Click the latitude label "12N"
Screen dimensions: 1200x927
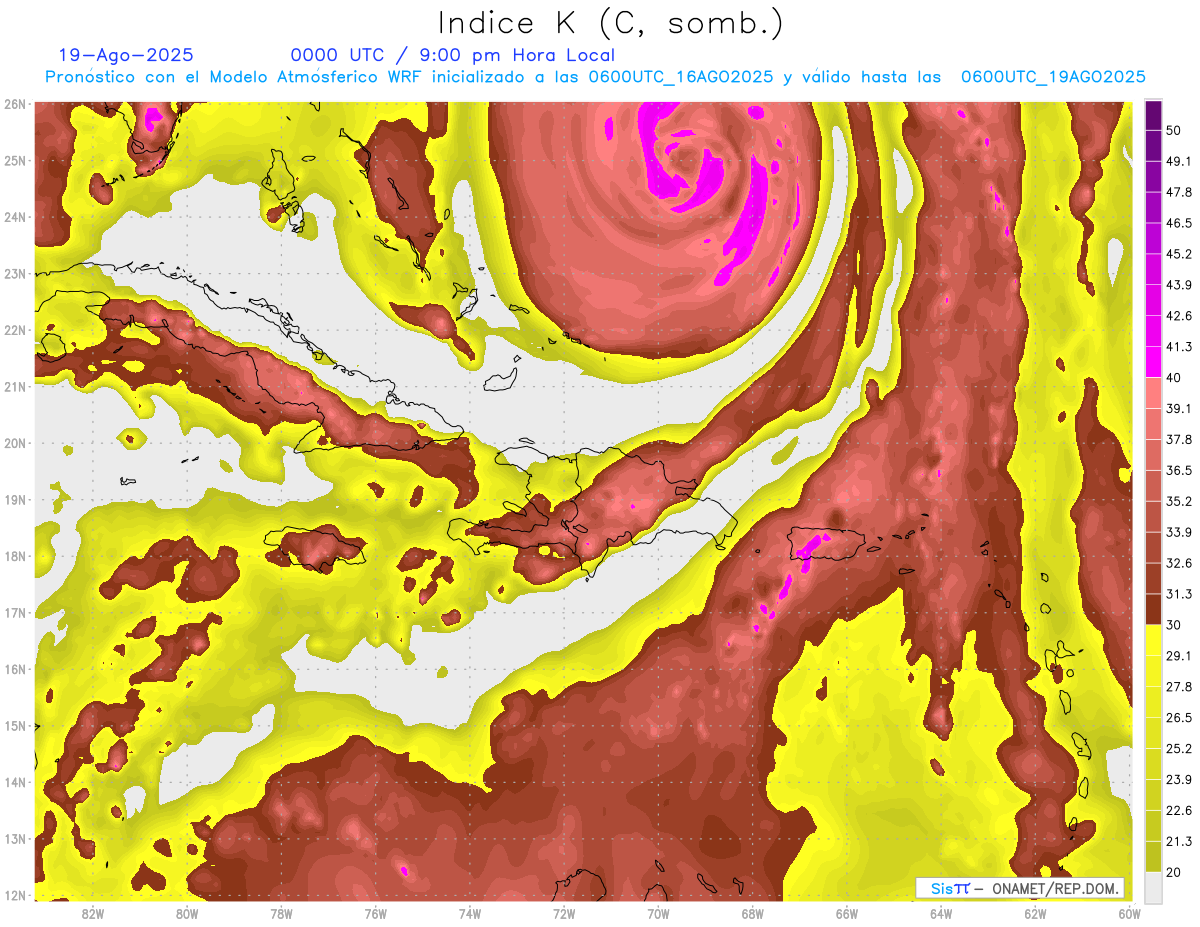coord(15,895)
